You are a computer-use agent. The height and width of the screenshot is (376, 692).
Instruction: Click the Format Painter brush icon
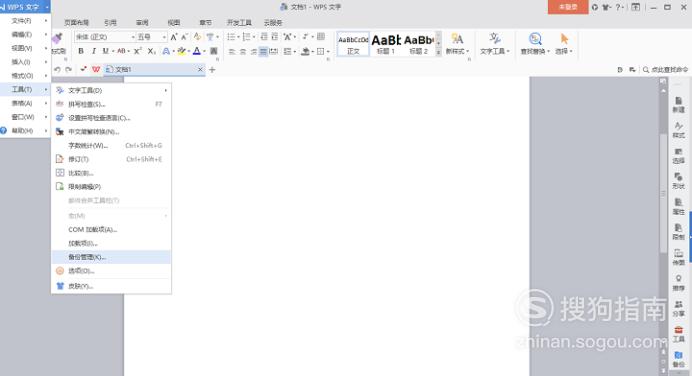tap(57, 39)
